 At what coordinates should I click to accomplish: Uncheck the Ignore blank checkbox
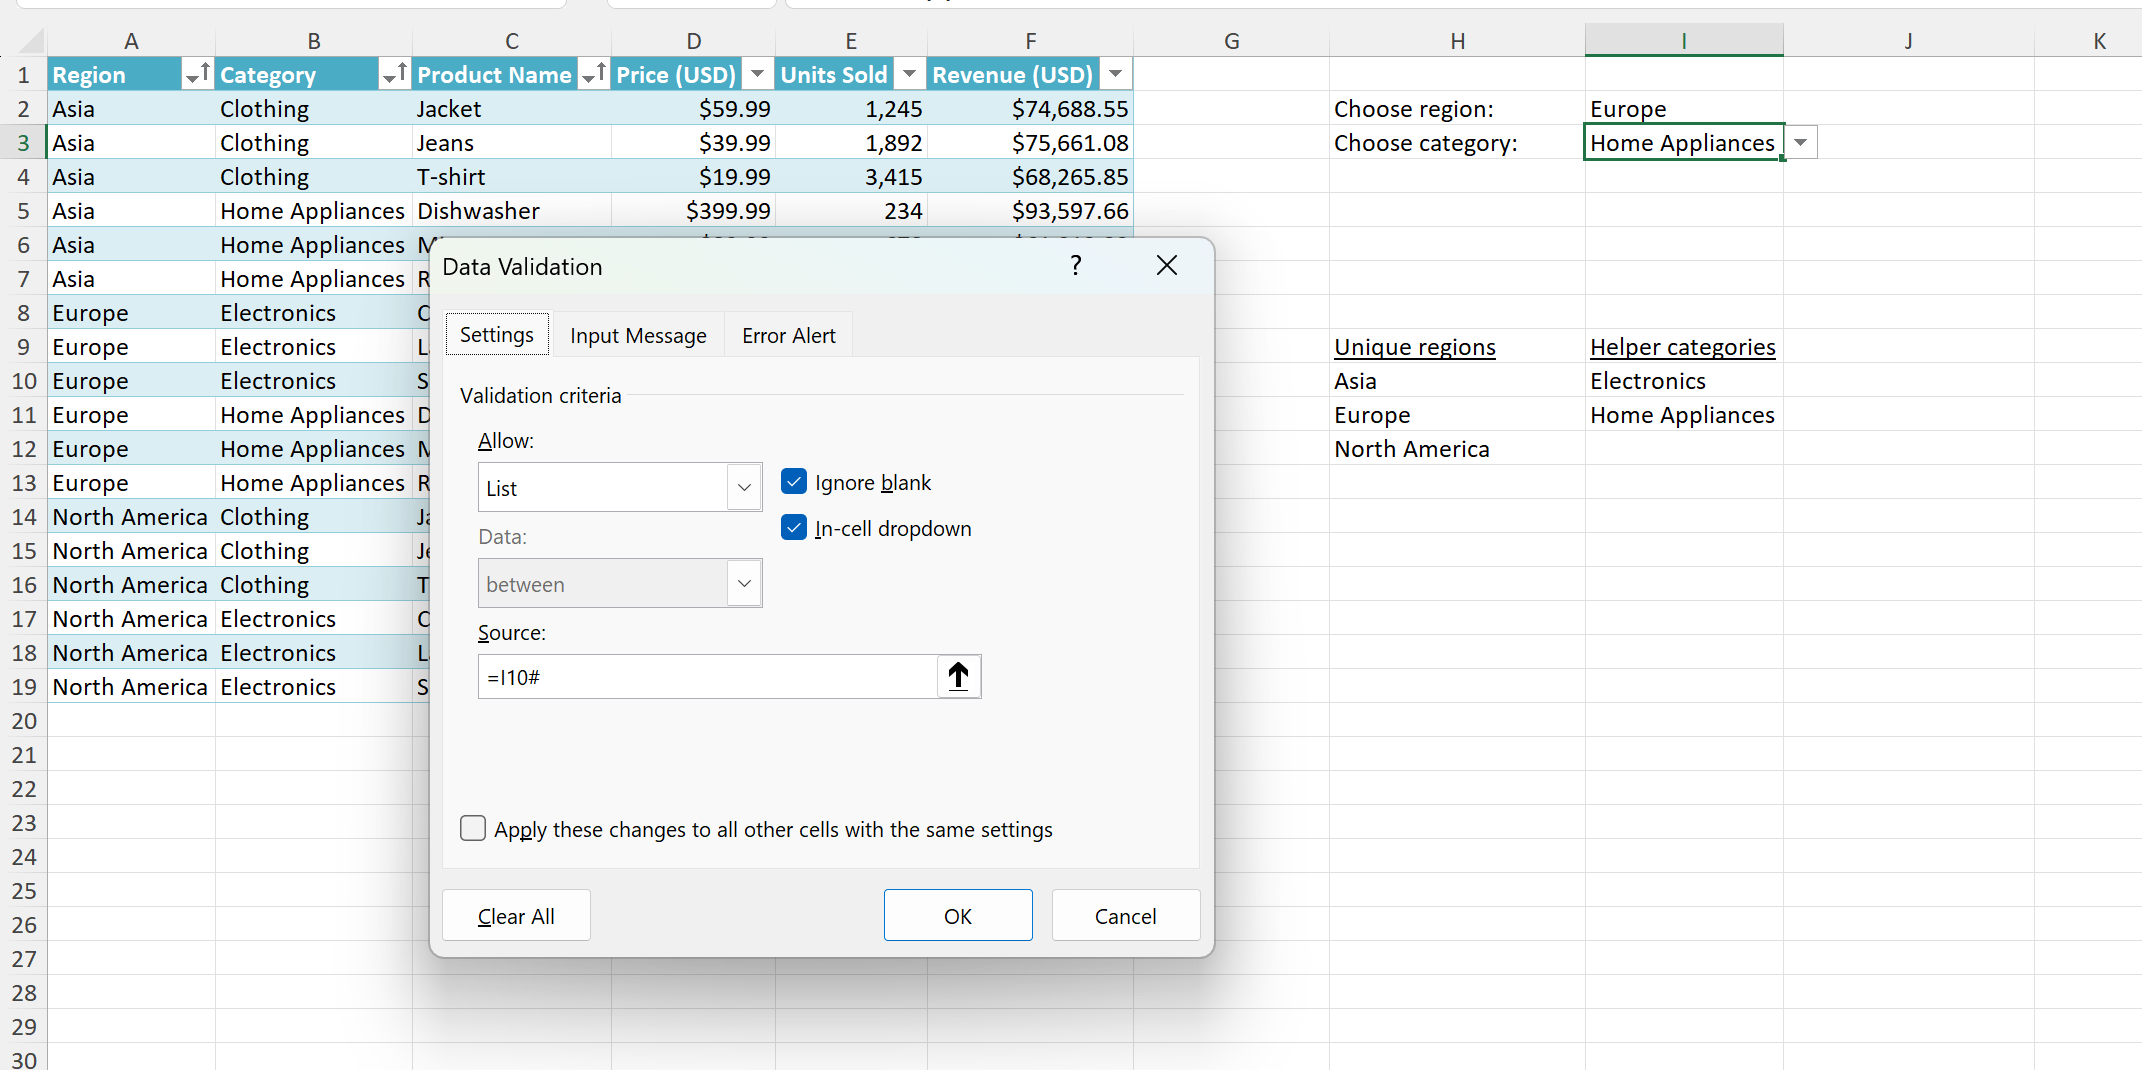click(x=794, y=482)
